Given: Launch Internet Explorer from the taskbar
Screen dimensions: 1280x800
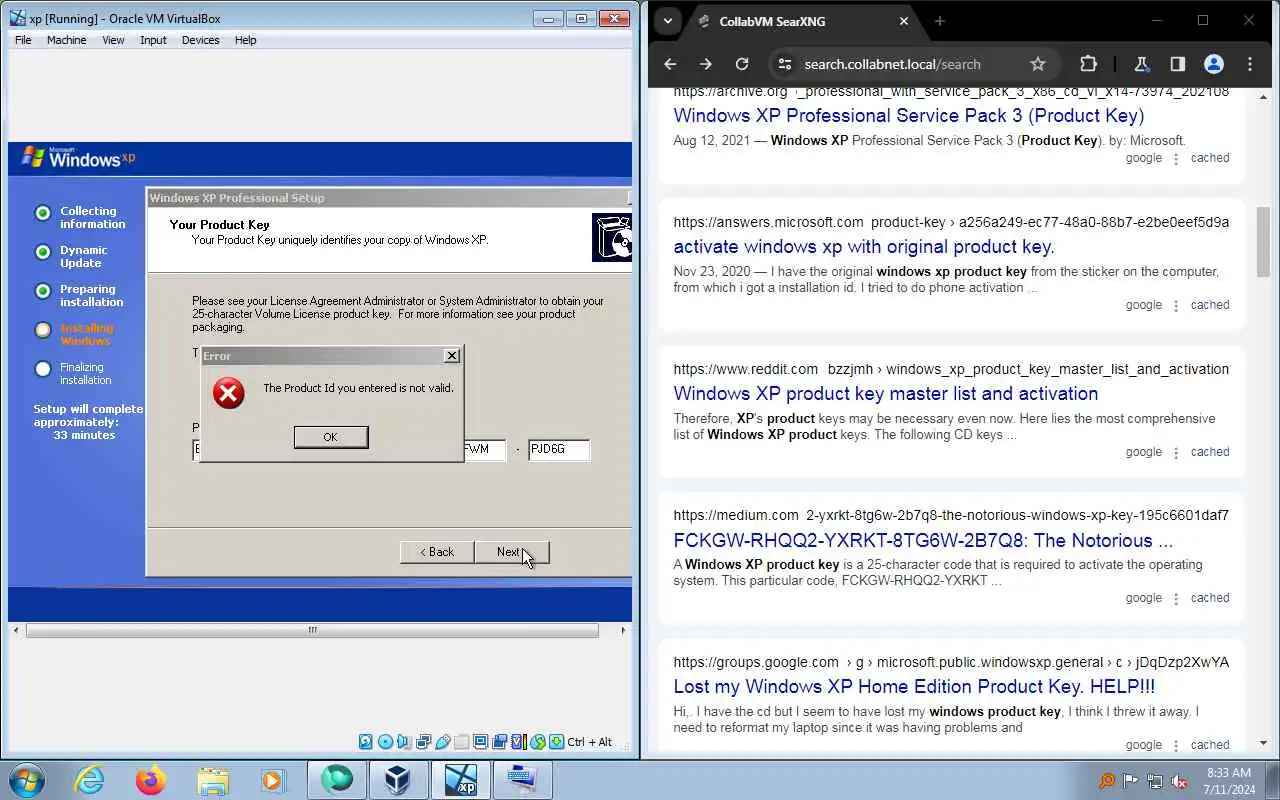Looking at the screenshot, I should tap(90, 780).
